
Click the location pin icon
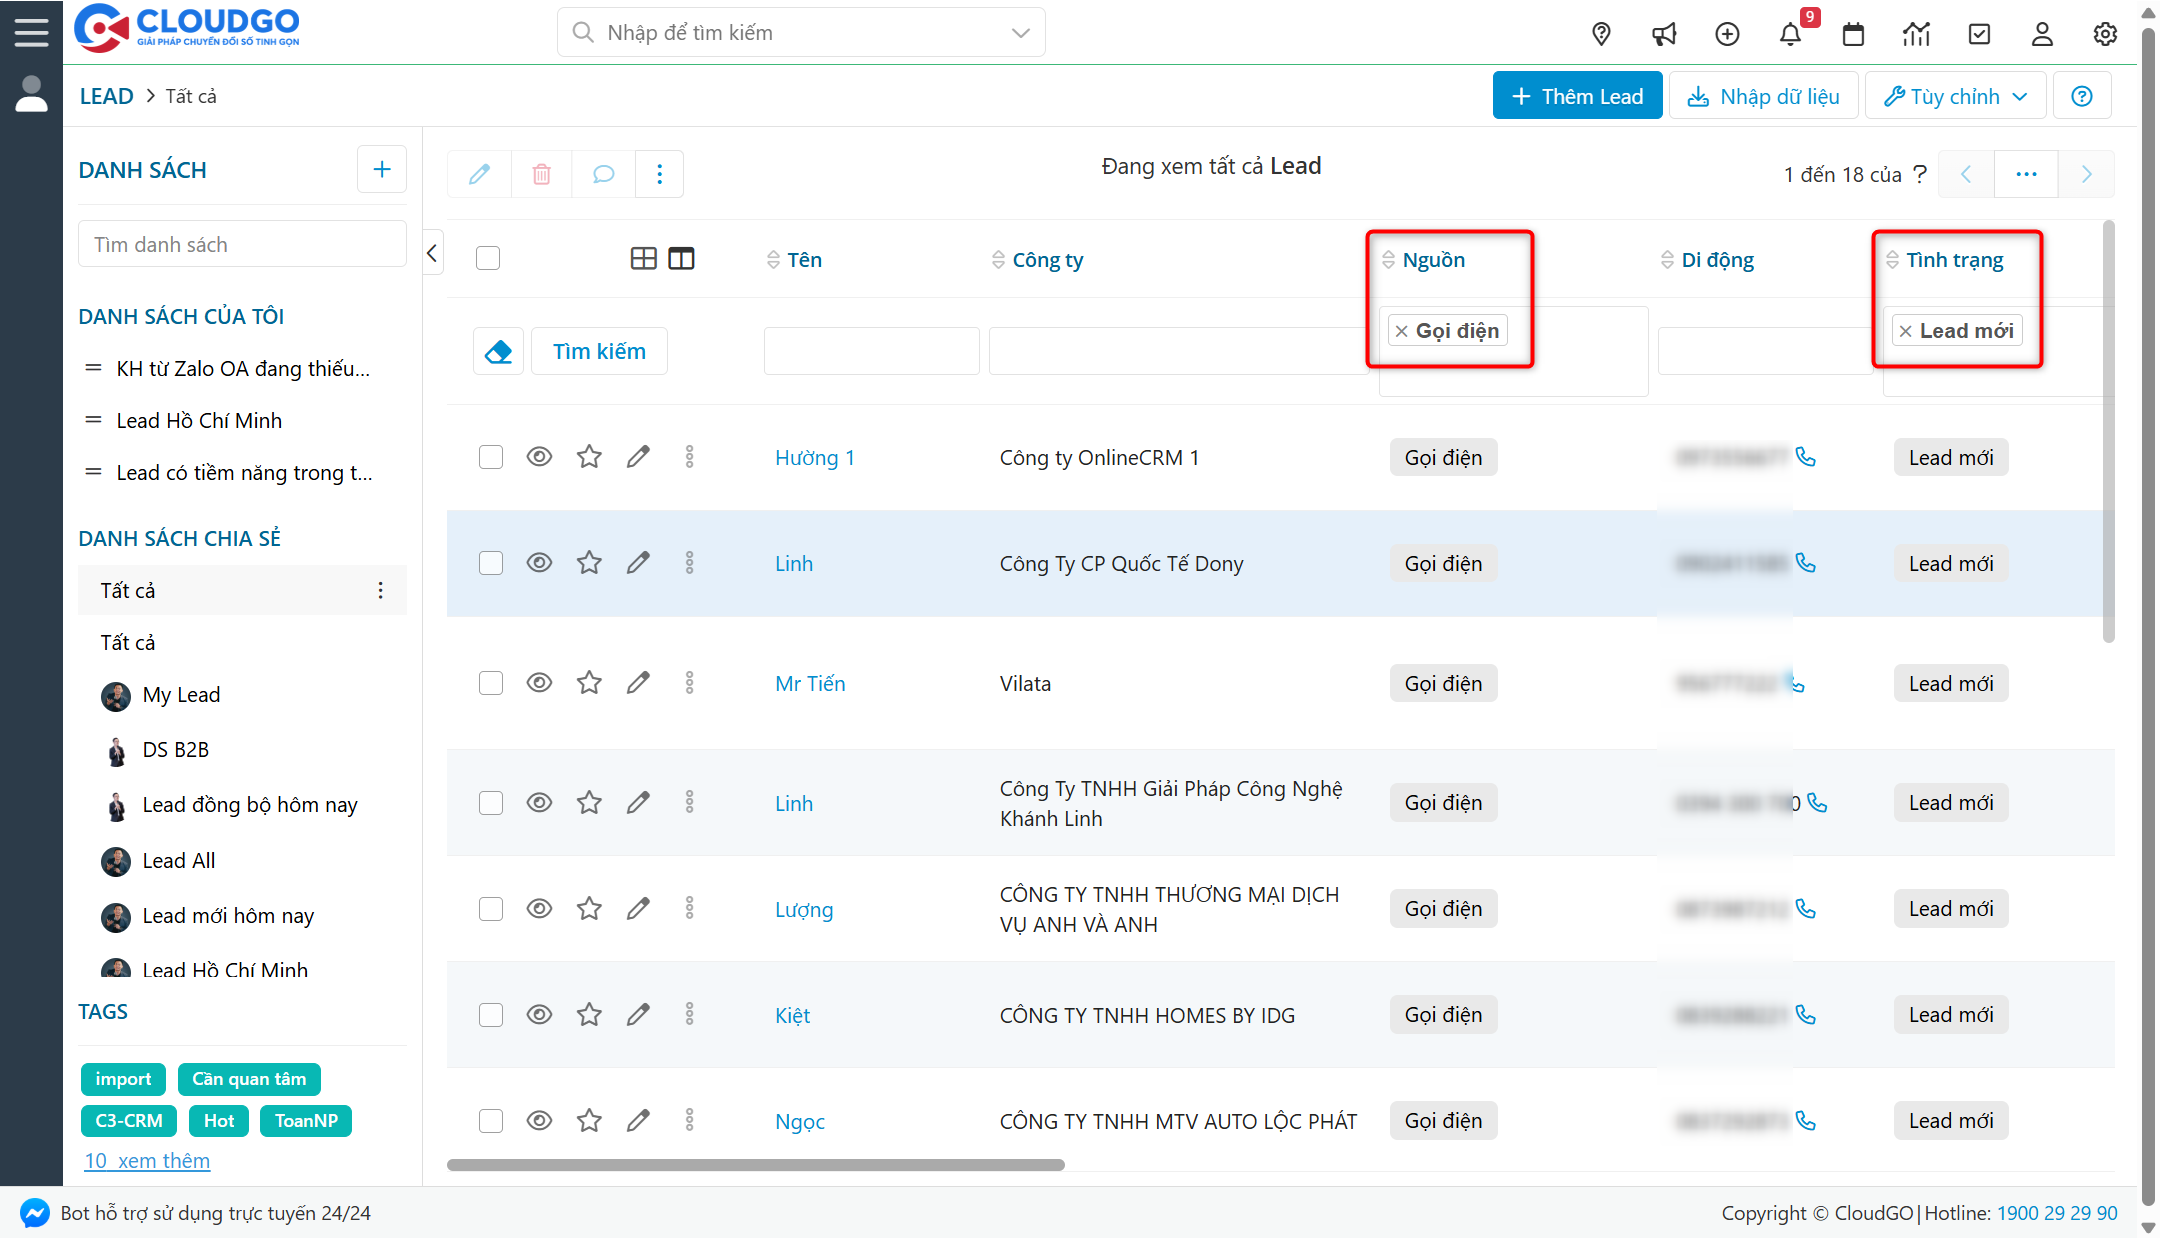coord(1601,34)
